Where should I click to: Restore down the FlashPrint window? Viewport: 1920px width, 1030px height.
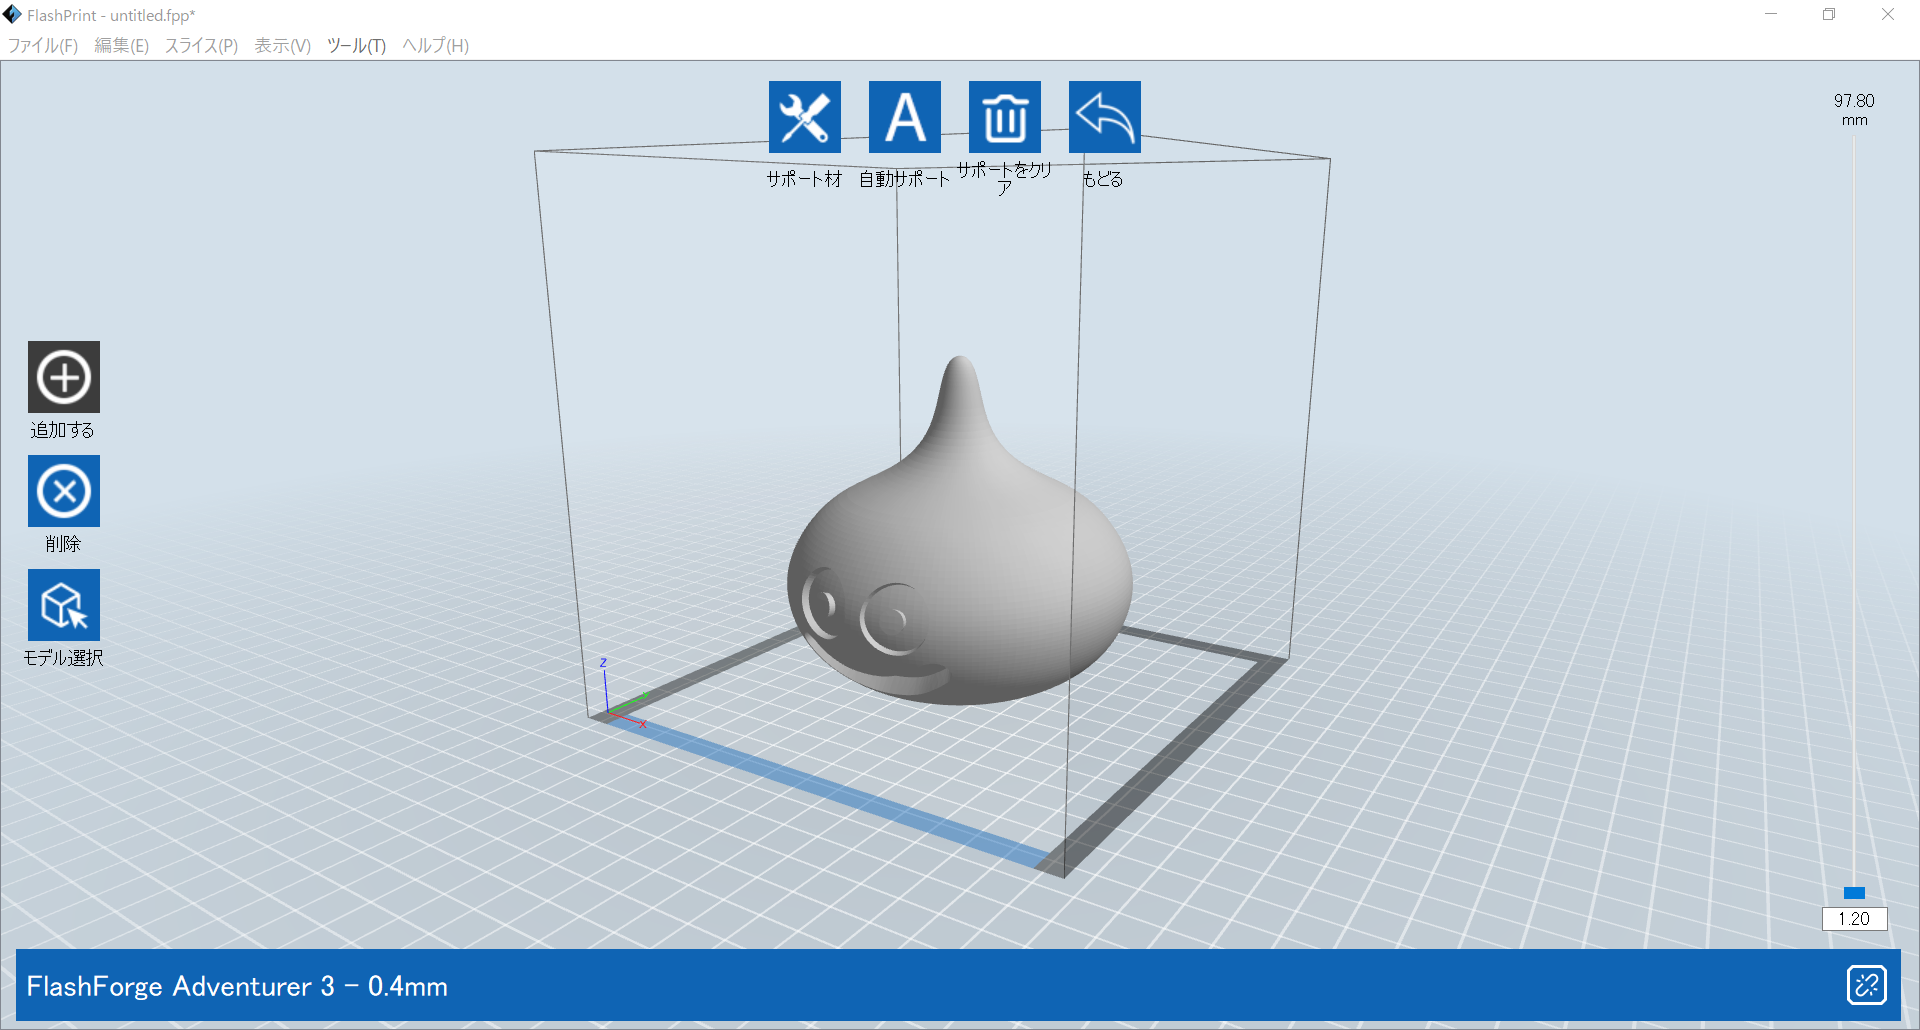click(1829, 14)
